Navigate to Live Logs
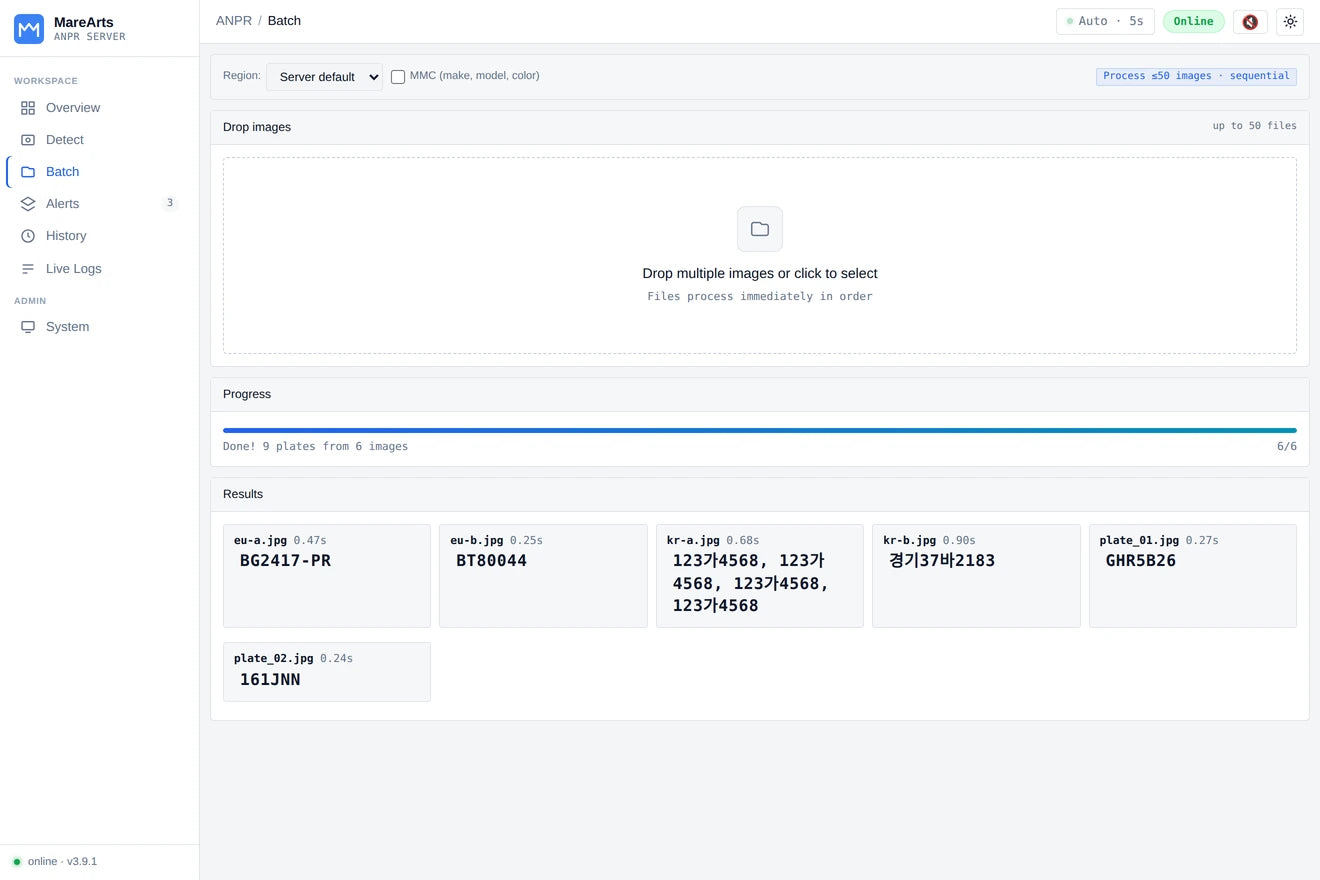This screenshot has width=1320, height=880. point(99,269)
